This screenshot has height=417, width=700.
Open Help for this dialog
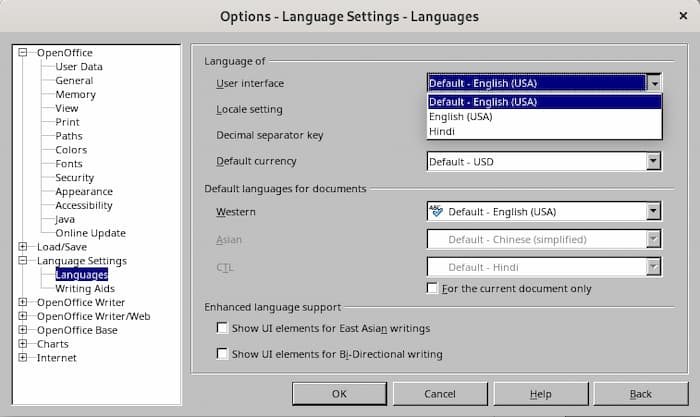pyautogui.click(x=540, y=394)
